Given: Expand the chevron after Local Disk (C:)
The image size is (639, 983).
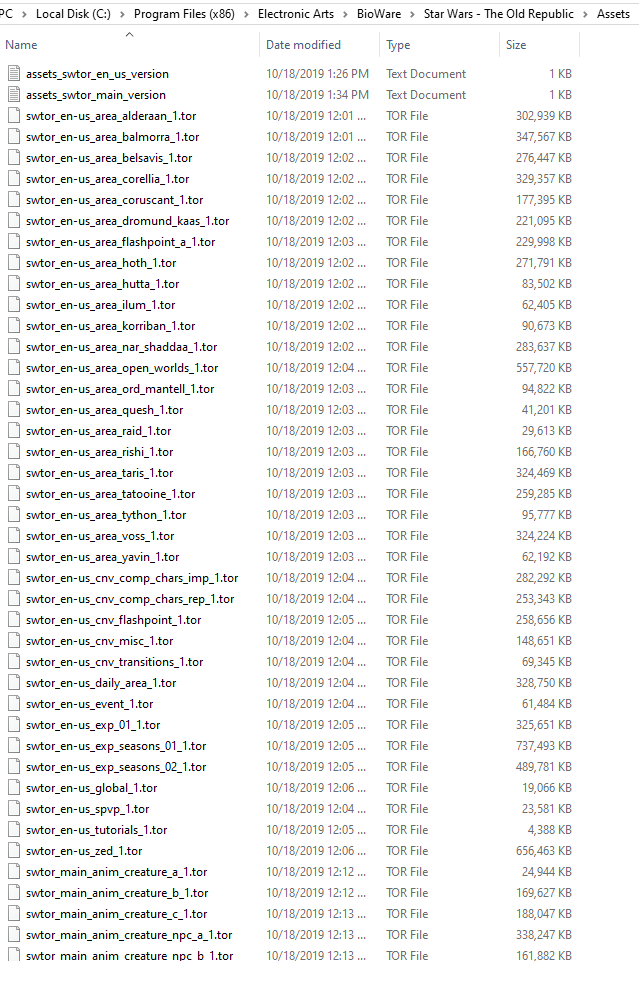Looking at the screenshot, I should click(122, 14).
